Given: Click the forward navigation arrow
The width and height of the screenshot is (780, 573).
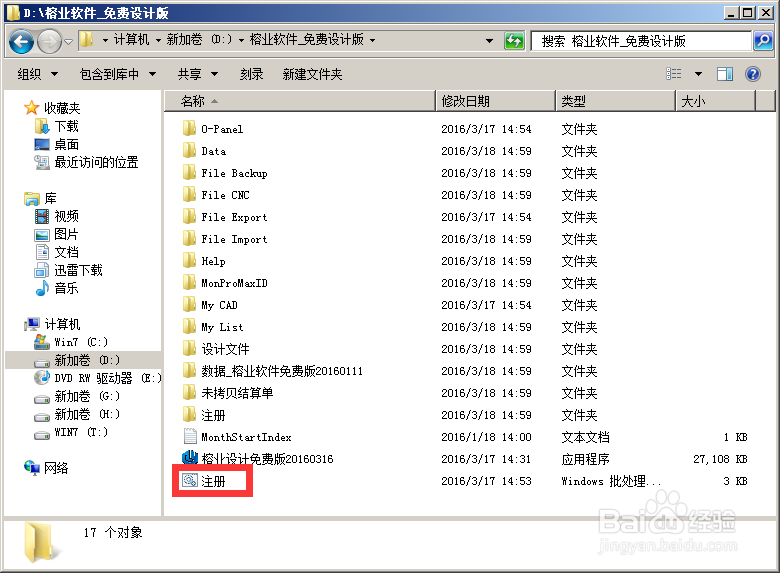Looking at the screenshot, I should 49,41.
